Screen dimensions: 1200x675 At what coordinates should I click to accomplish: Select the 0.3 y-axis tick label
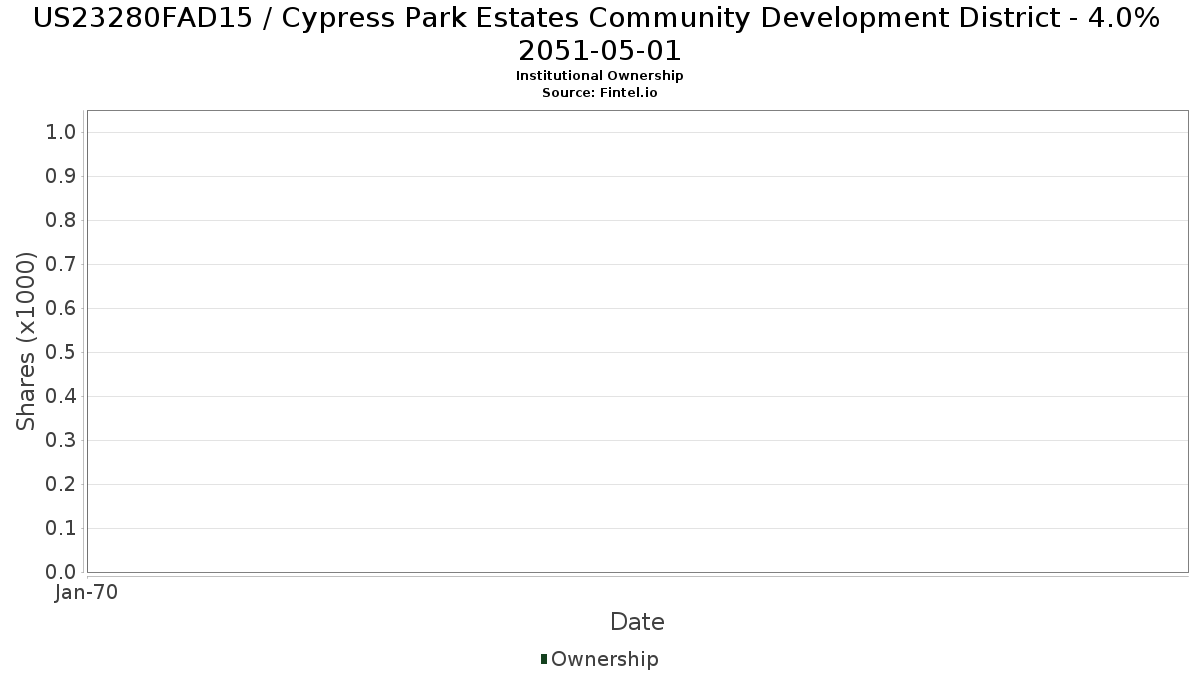[x=61, y=441]
